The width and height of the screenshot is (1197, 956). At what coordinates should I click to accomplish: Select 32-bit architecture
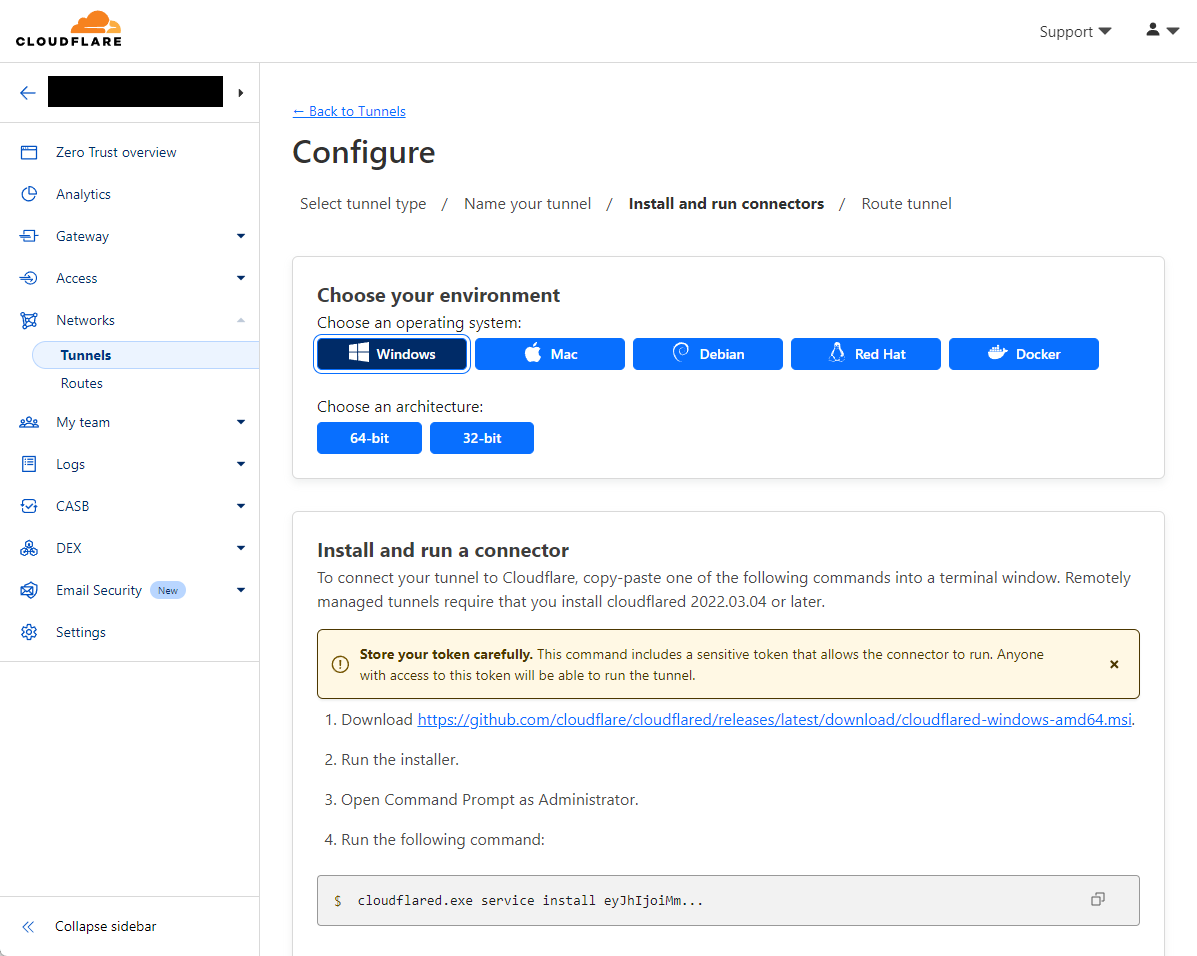[482, 438]
